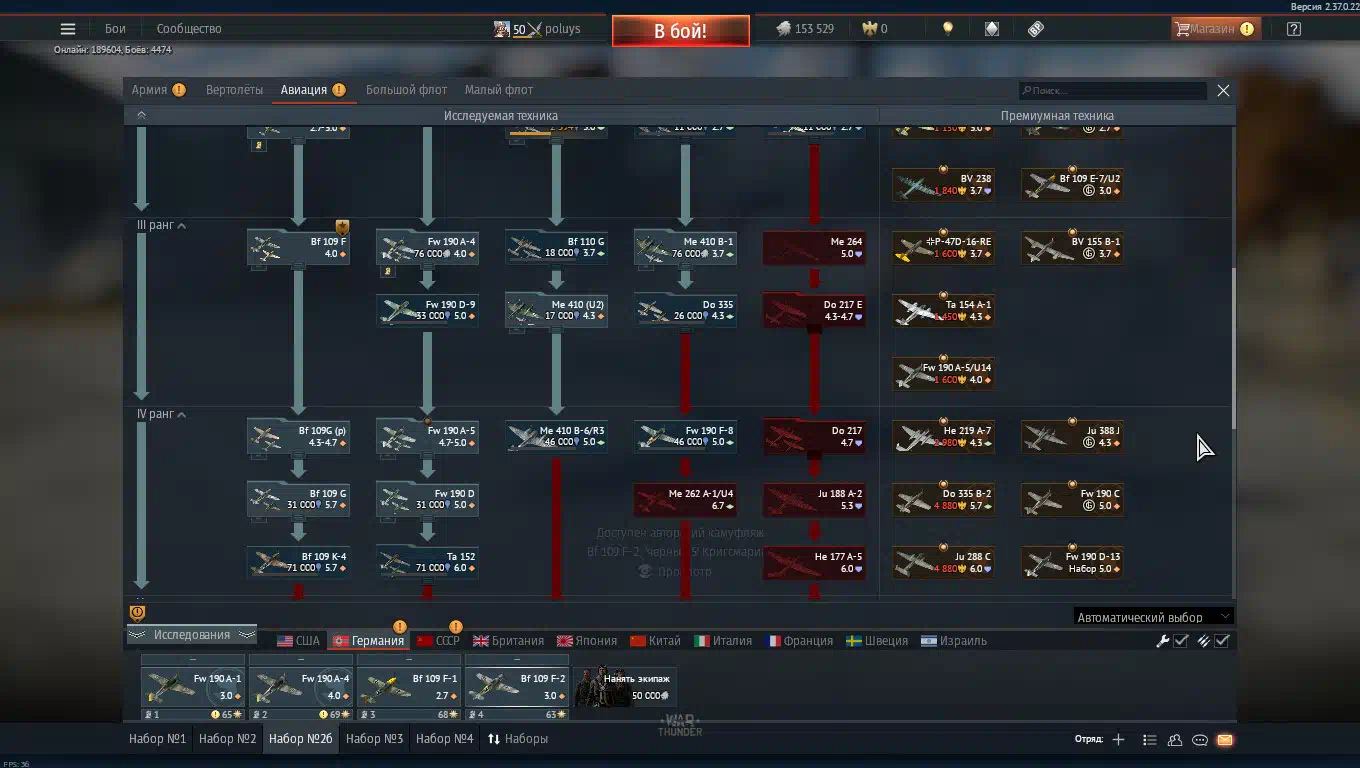This screenshot has height=768, width=1360.
Task: Switch to preset Набор №3
Action: point(374,739)
